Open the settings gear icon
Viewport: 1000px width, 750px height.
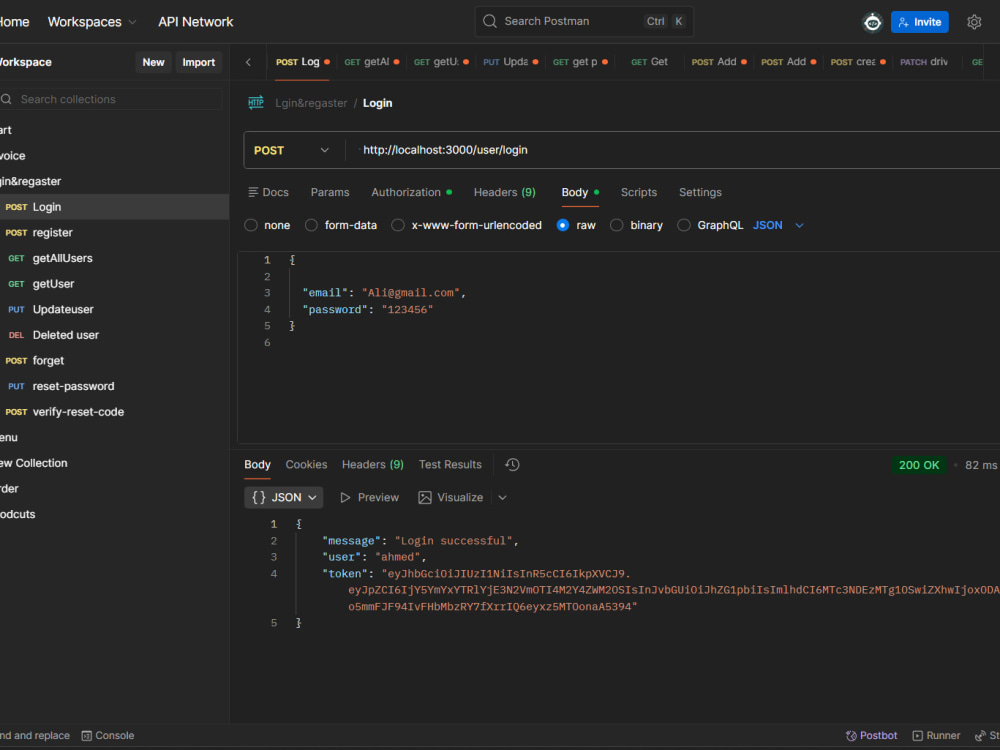tap(974, 22)
